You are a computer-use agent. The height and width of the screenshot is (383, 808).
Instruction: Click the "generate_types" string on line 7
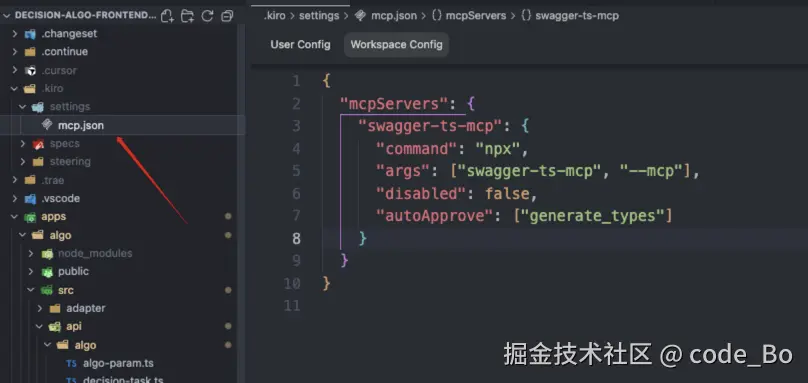[x=593, y=216]
